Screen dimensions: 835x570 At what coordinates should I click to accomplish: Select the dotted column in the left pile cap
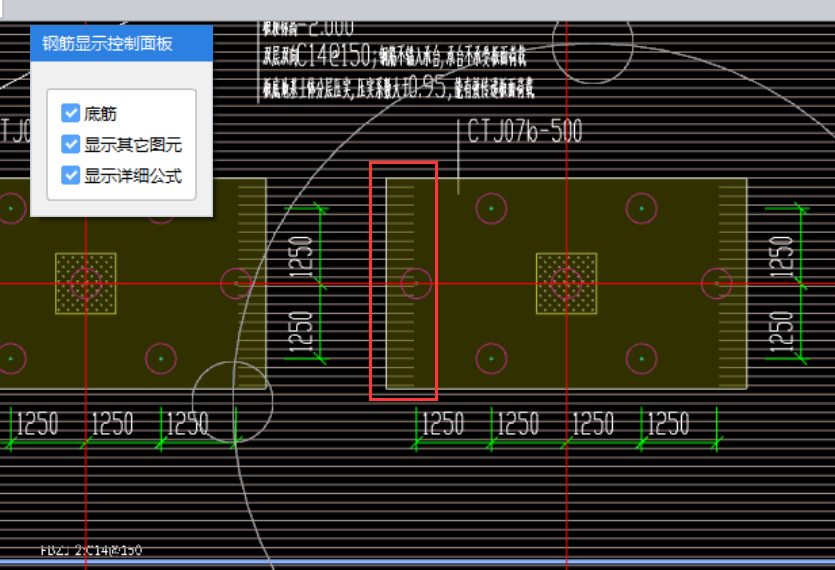click(x=86, y=283)
